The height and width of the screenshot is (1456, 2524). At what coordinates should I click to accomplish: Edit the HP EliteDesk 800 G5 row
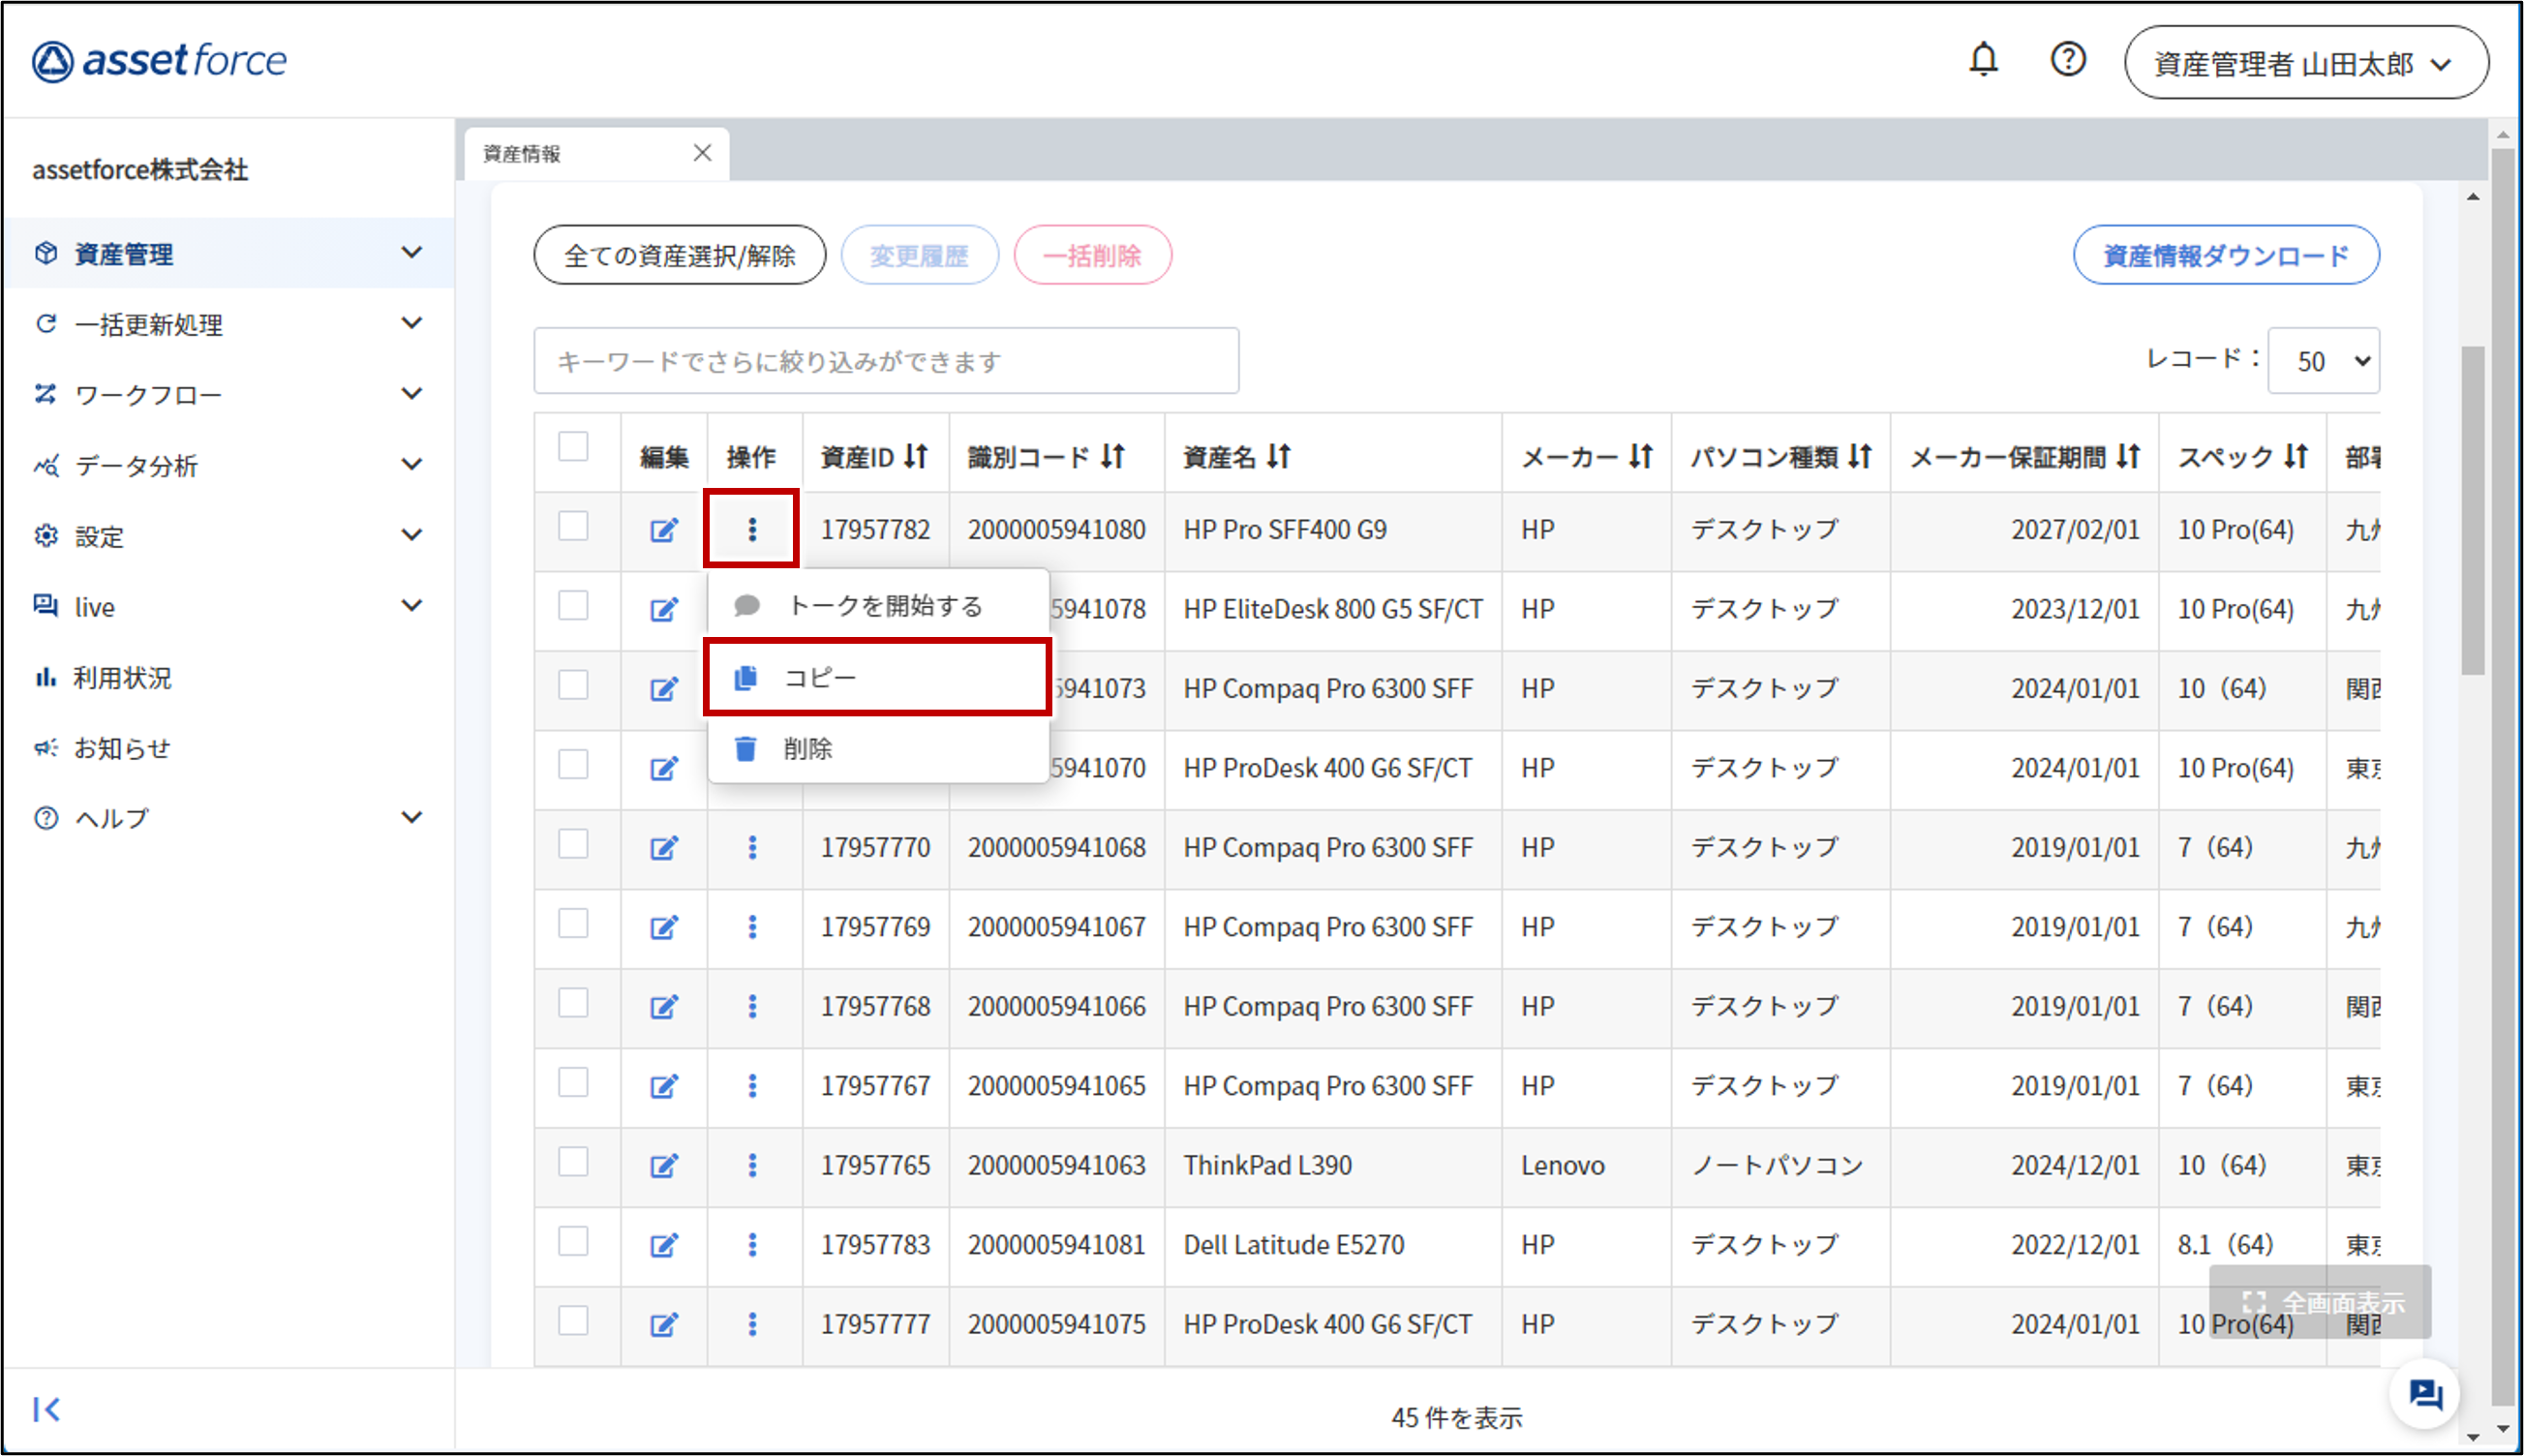pos(664,609)
